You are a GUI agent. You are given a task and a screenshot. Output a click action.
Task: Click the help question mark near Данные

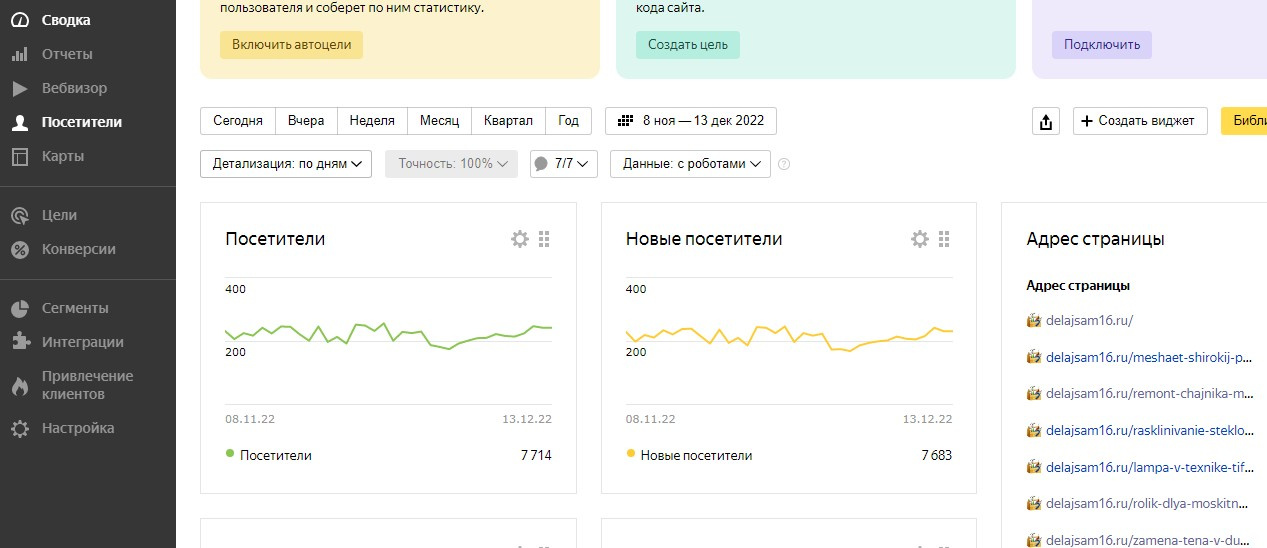(x=784, y=164)
